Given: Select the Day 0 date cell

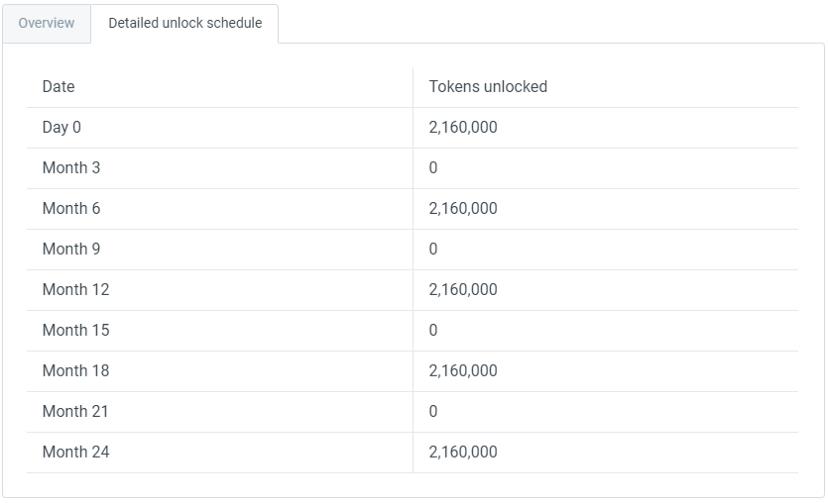Looking at the screenshot, I should (62, 128).
